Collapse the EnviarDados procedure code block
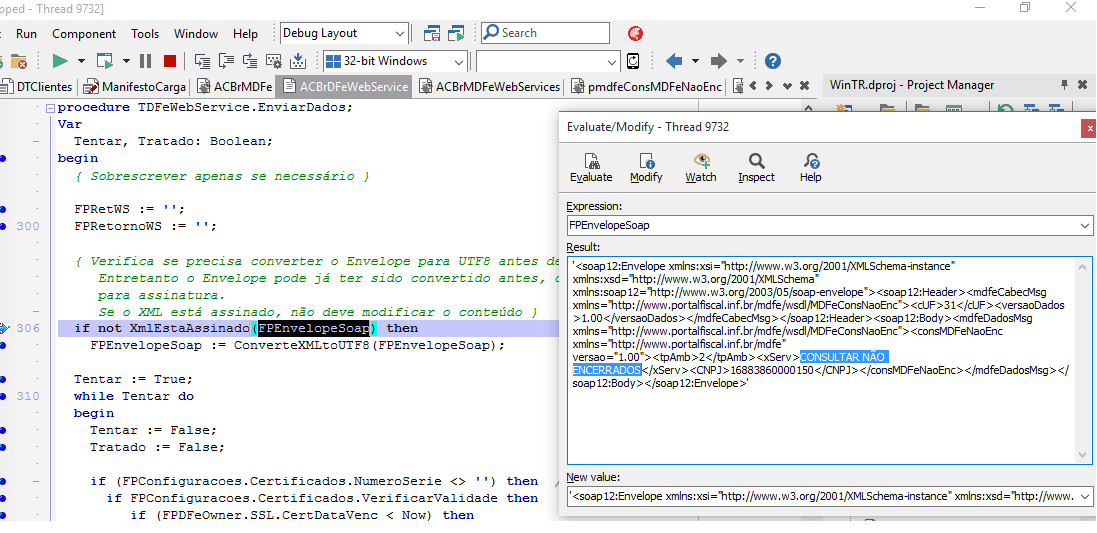This screenshot has height=533, width=1097. pos(50,108)
